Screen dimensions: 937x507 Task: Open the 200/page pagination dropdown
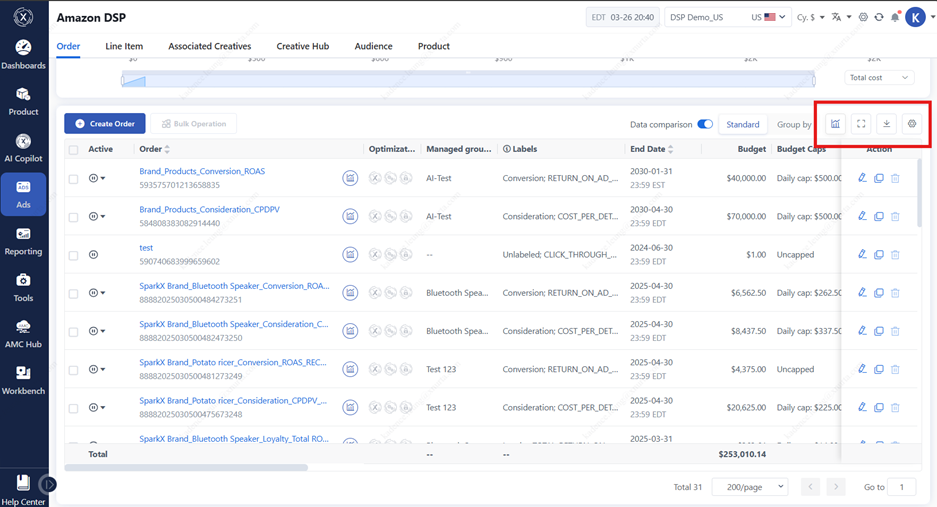(x=749, y=487)
